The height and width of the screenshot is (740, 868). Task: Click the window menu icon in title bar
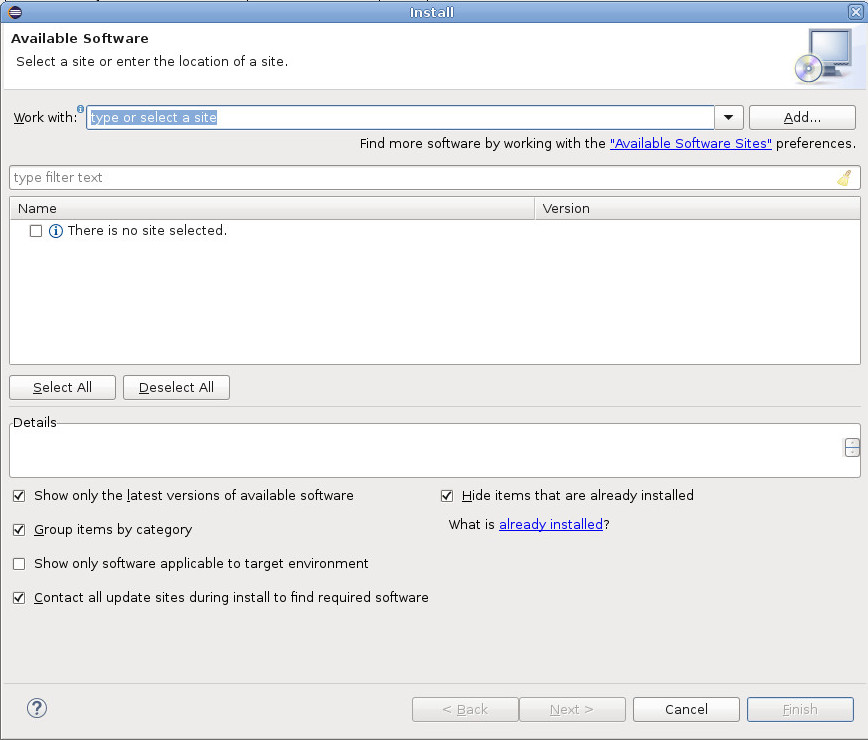click(13, 11)
